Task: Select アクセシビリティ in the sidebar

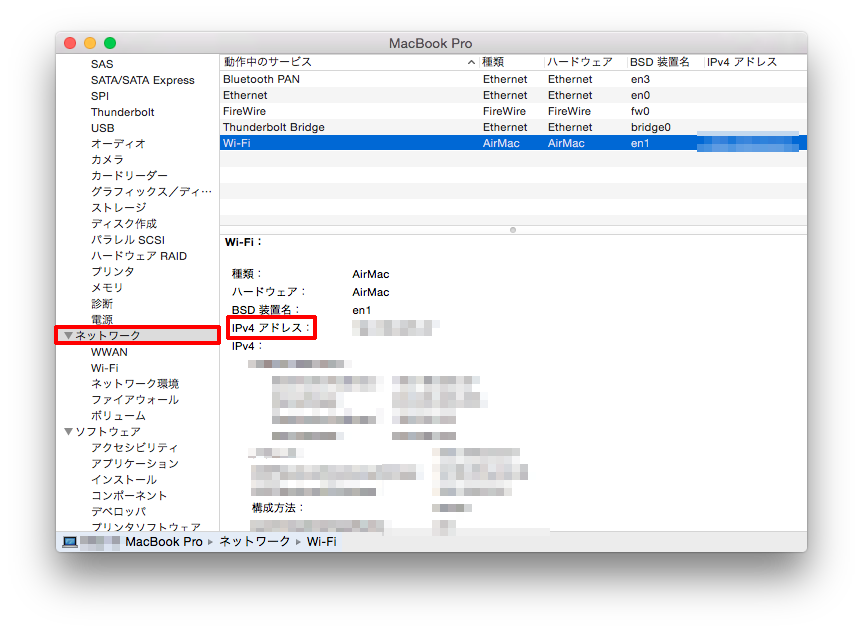Action: pyautogui.click(x=135, y=448)
